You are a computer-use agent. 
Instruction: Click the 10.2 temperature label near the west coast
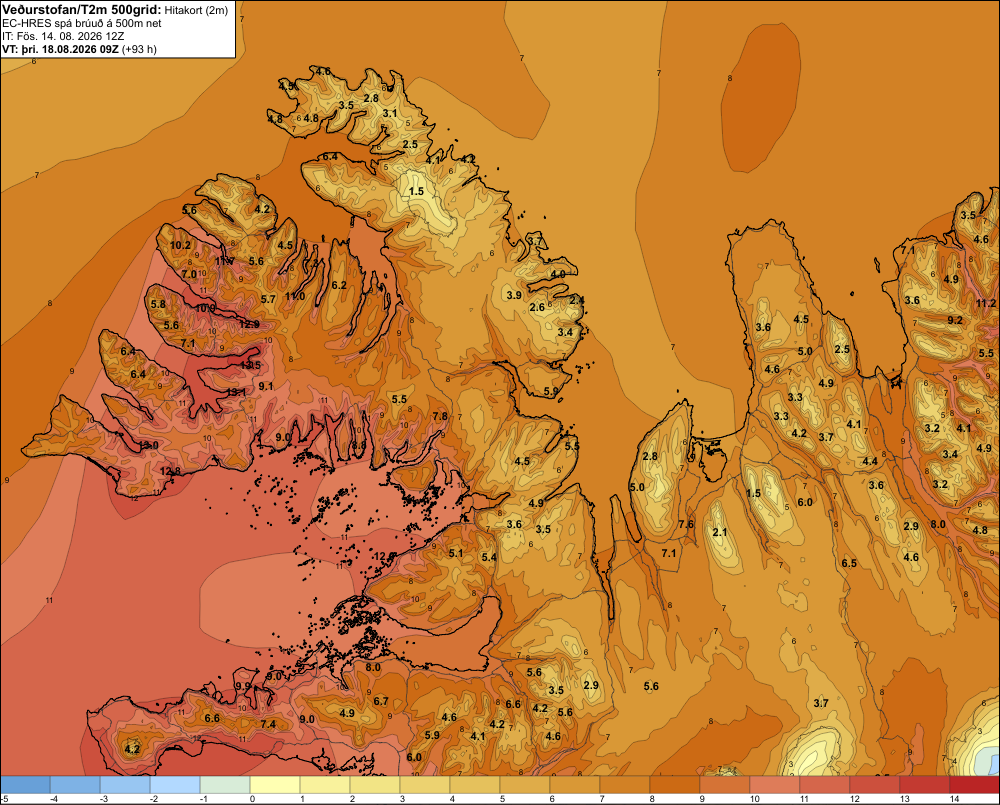coord(180,246)
